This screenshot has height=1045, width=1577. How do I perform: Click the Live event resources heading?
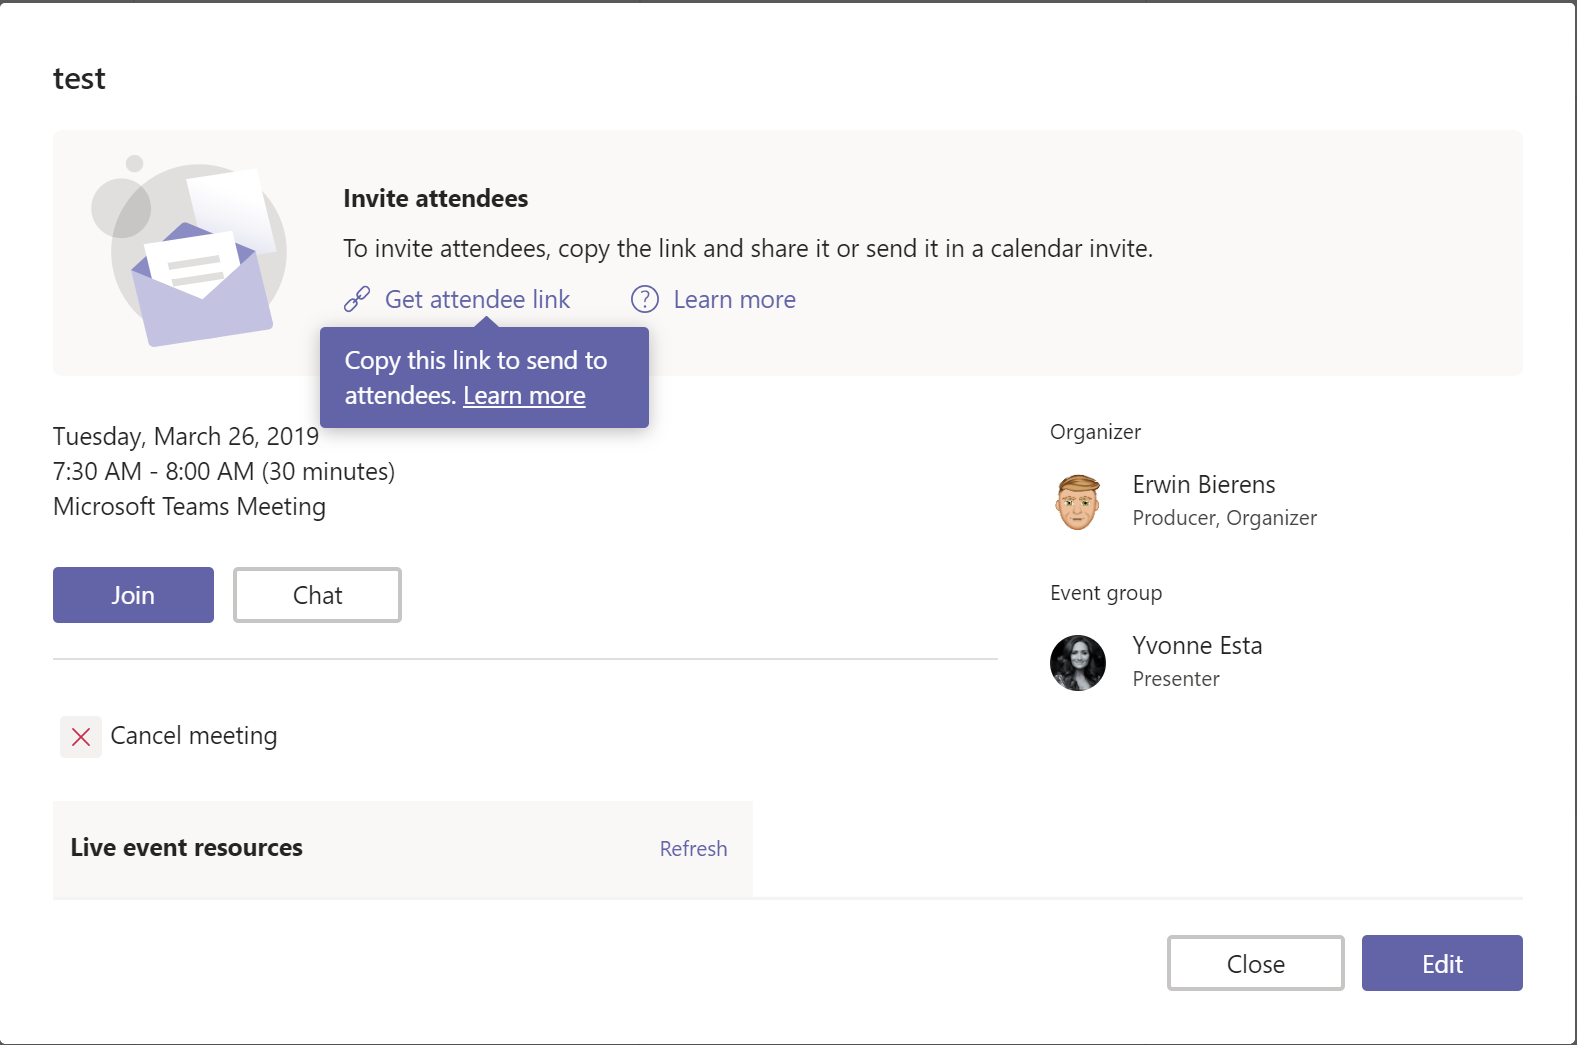click(x=187, y=848)
